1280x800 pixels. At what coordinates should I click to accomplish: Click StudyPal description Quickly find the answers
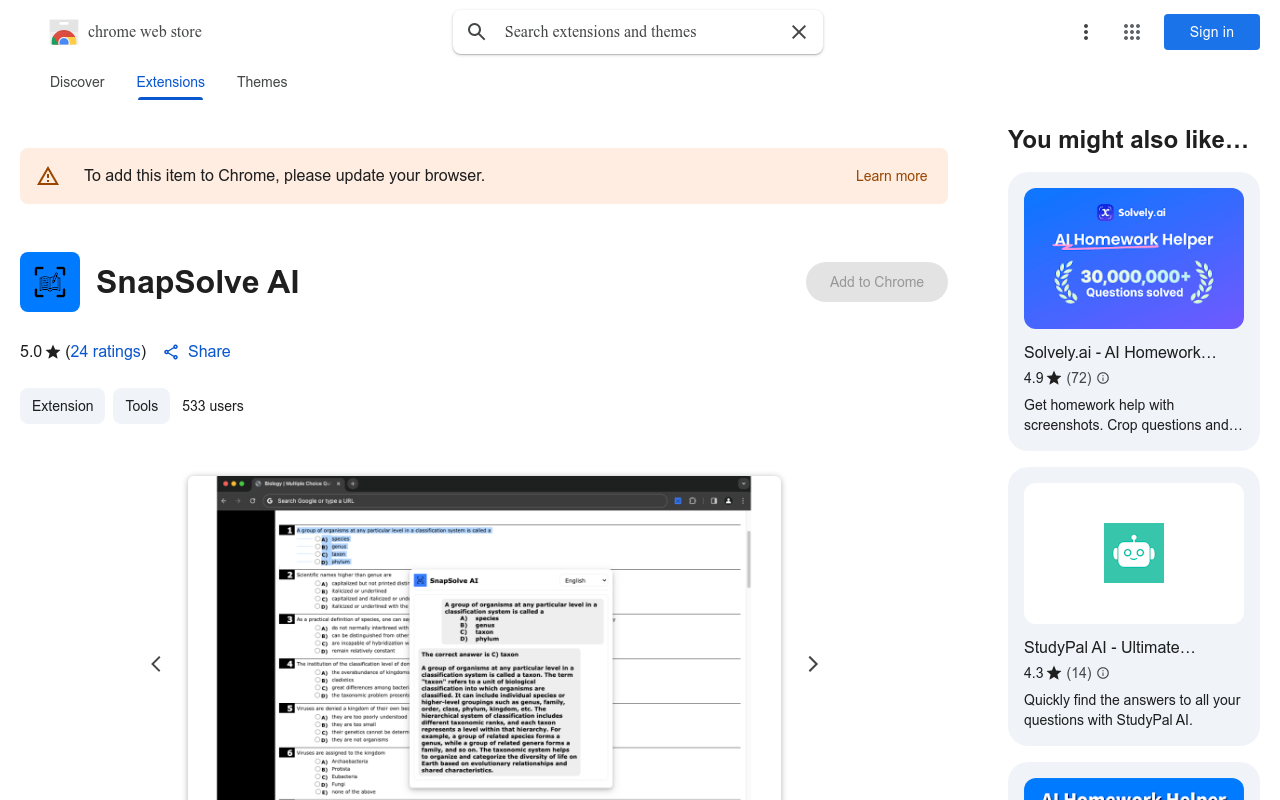(1132, 710)
